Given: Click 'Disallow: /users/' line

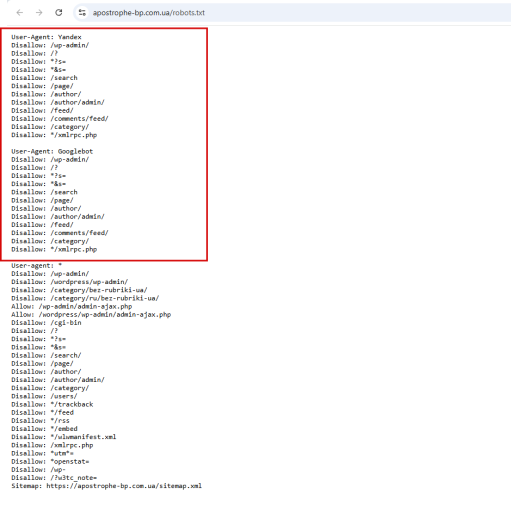Looking at the screenshot, I should [44, 396].
